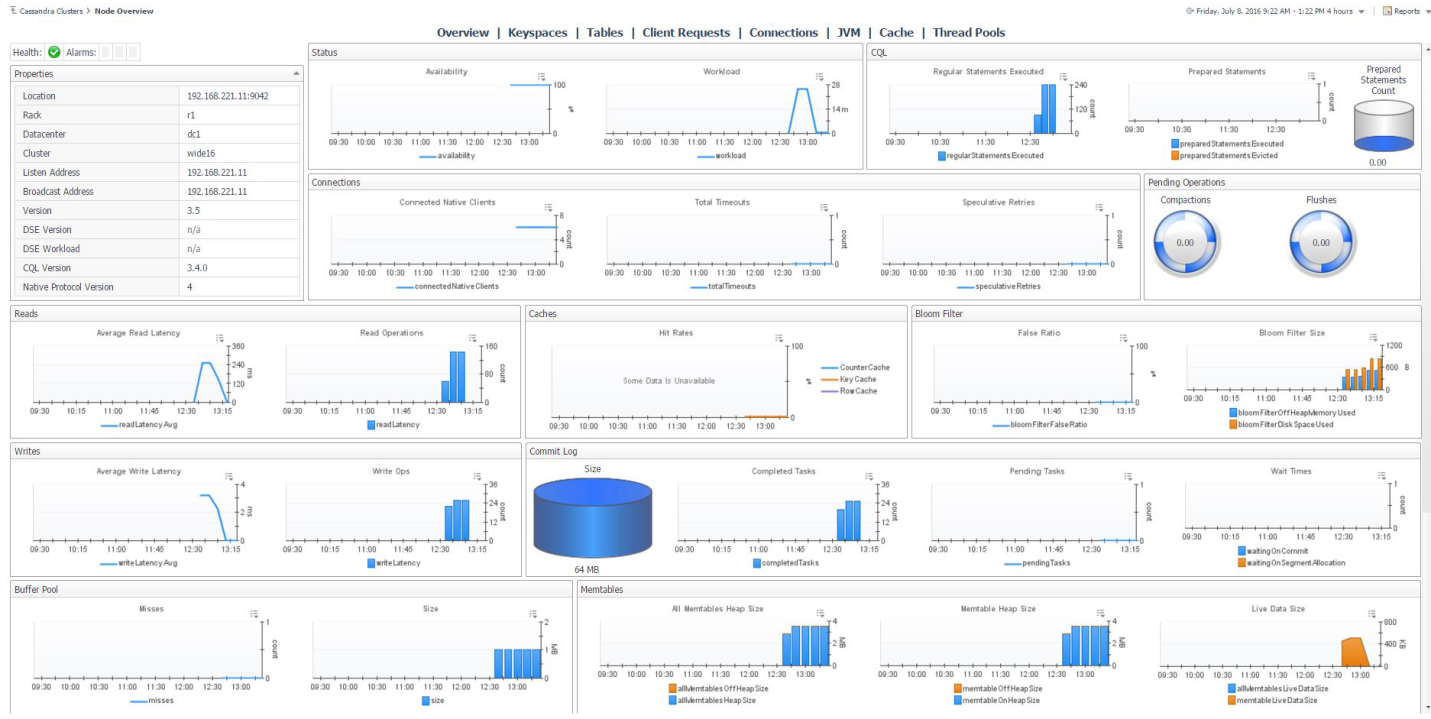Click the Compactions circular gauge
The height and width of the screenshot is (719, 1431).
(x=1185, y=243)
